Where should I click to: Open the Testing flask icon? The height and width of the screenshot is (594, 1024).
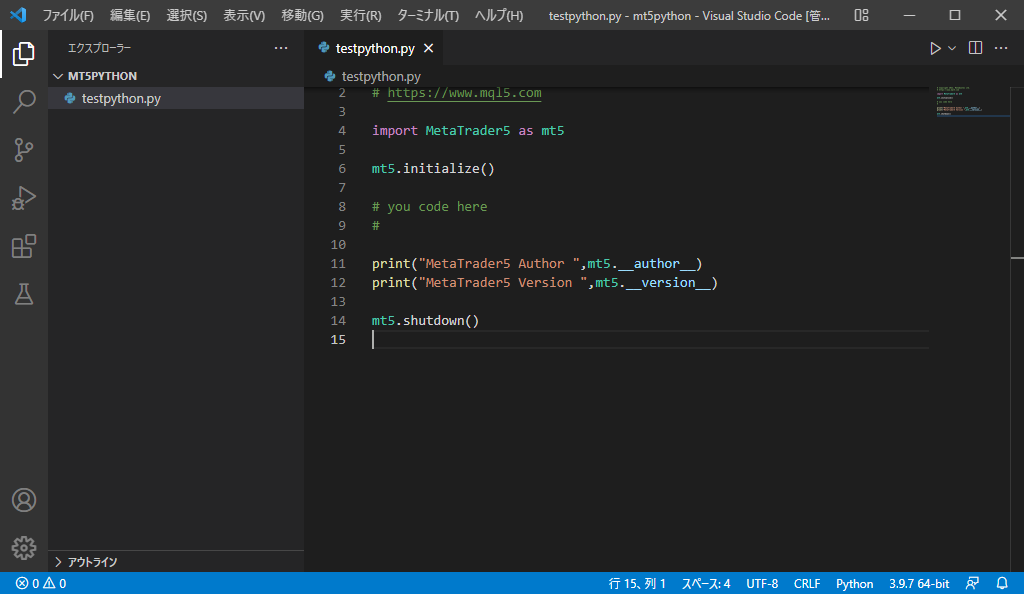point(24,294)
